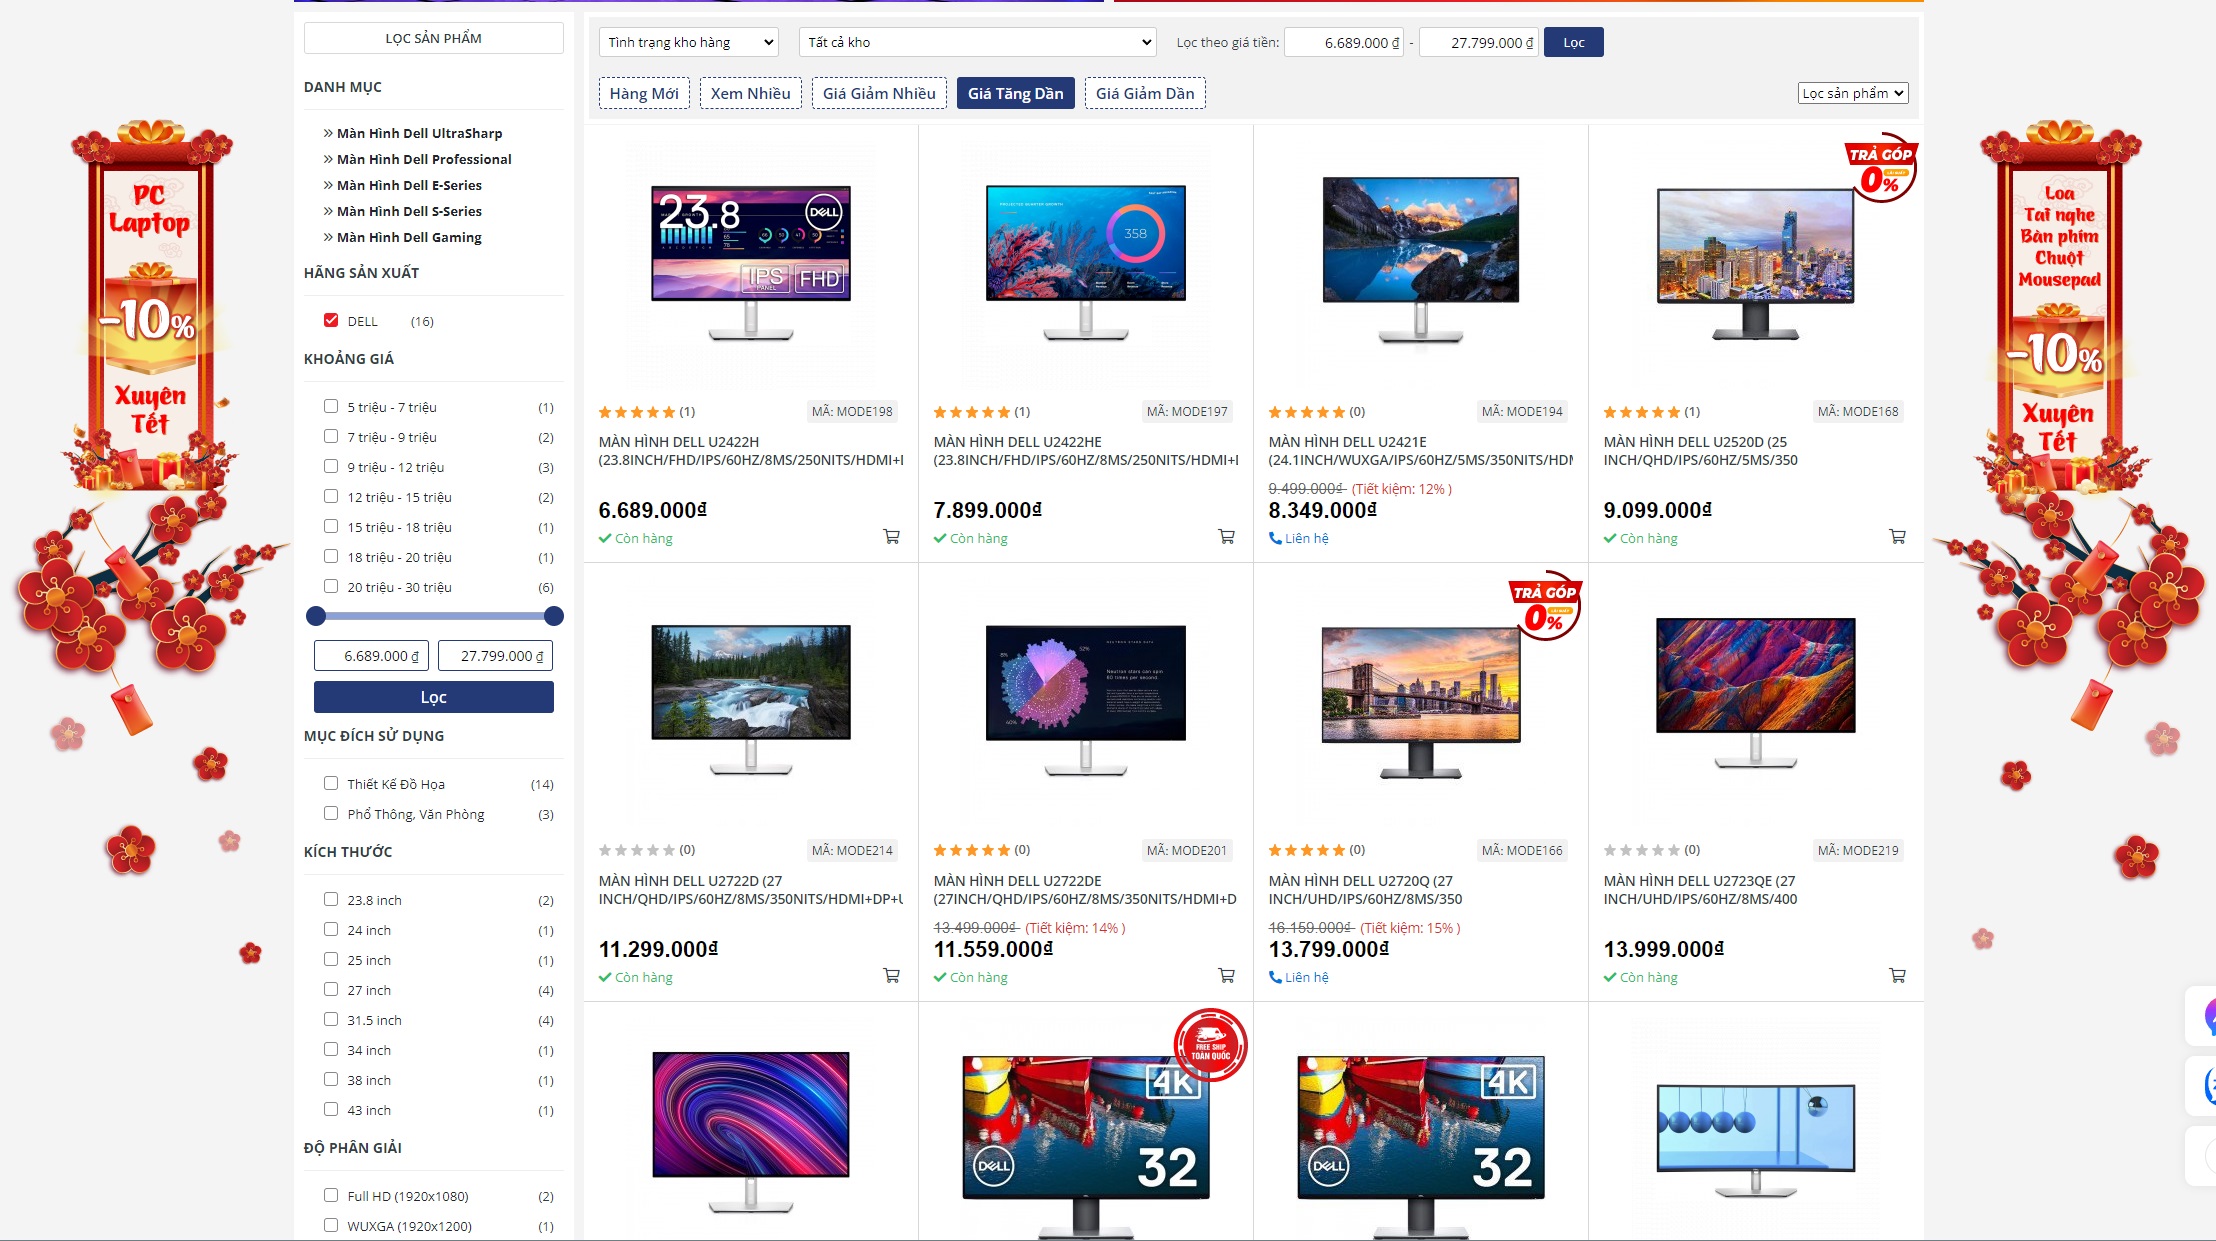Open Tình trạng kho hàng dropdown
Viewport: 2216px width, 1241px height.
click(x=689, y=42)
